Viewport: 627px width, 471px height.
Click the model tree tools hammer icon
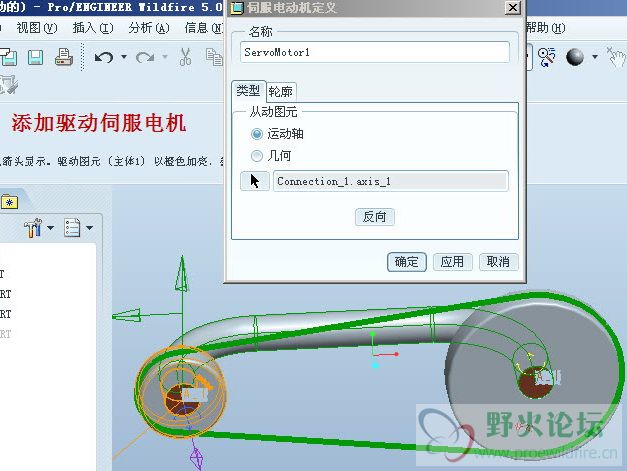[x=33, y=228]
